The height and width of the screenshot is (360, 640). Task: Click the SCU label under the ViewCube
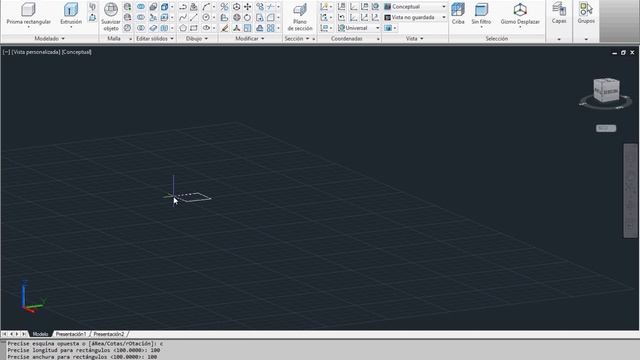606,128
